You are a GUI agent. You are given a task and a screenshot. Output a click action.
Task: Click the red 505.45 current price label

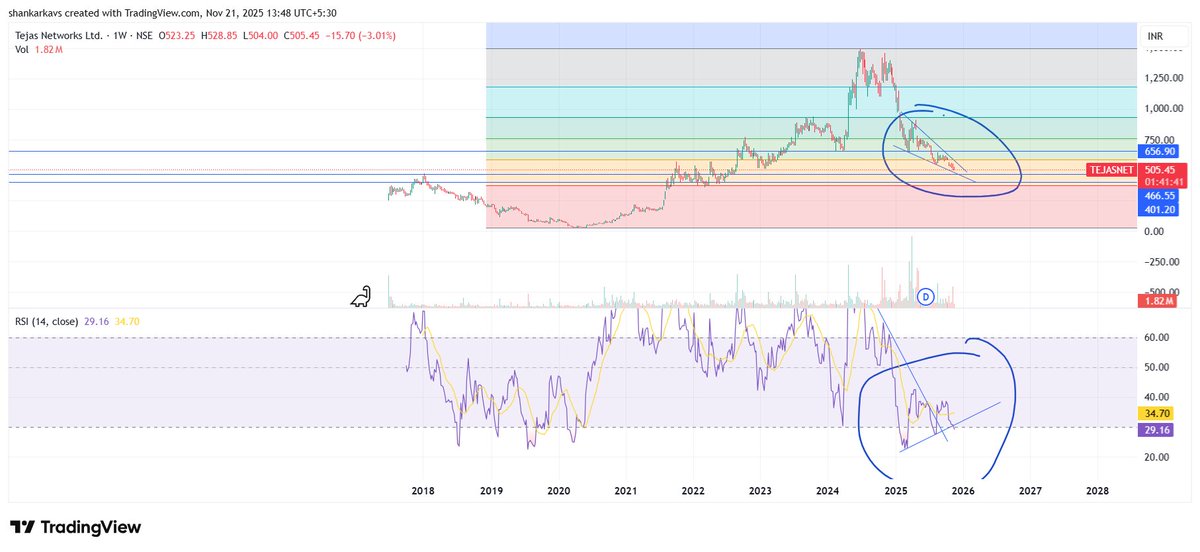(x=1161, y=170)
